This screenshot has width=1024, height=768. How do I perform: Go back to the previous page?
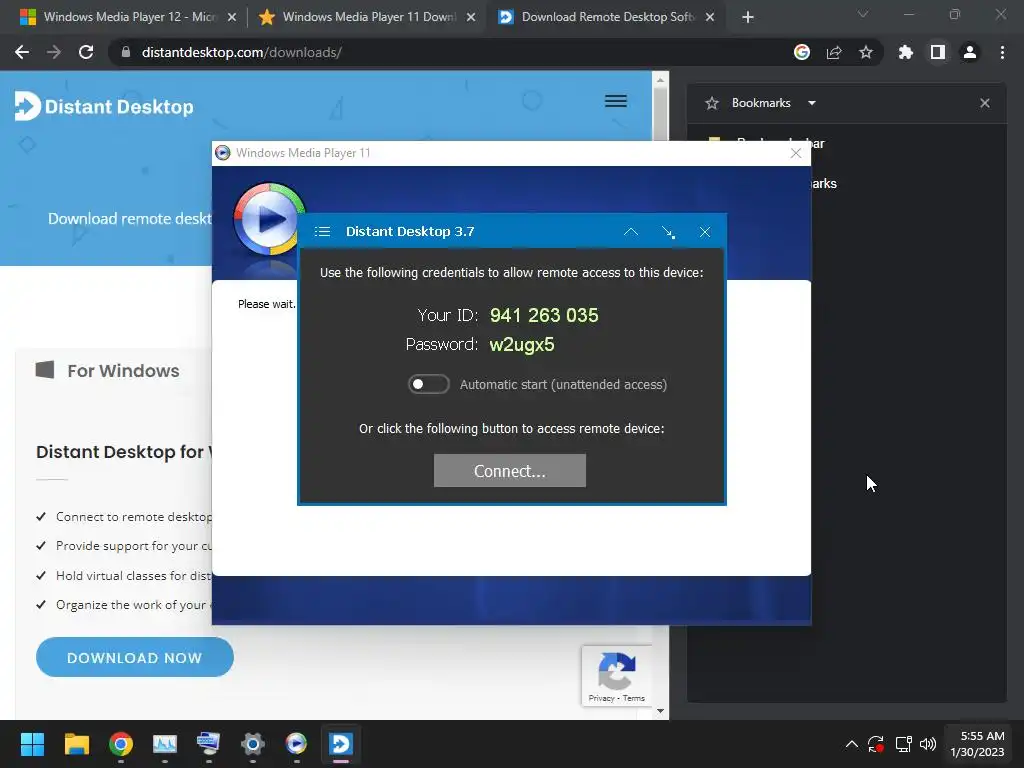tap(22, 52)
